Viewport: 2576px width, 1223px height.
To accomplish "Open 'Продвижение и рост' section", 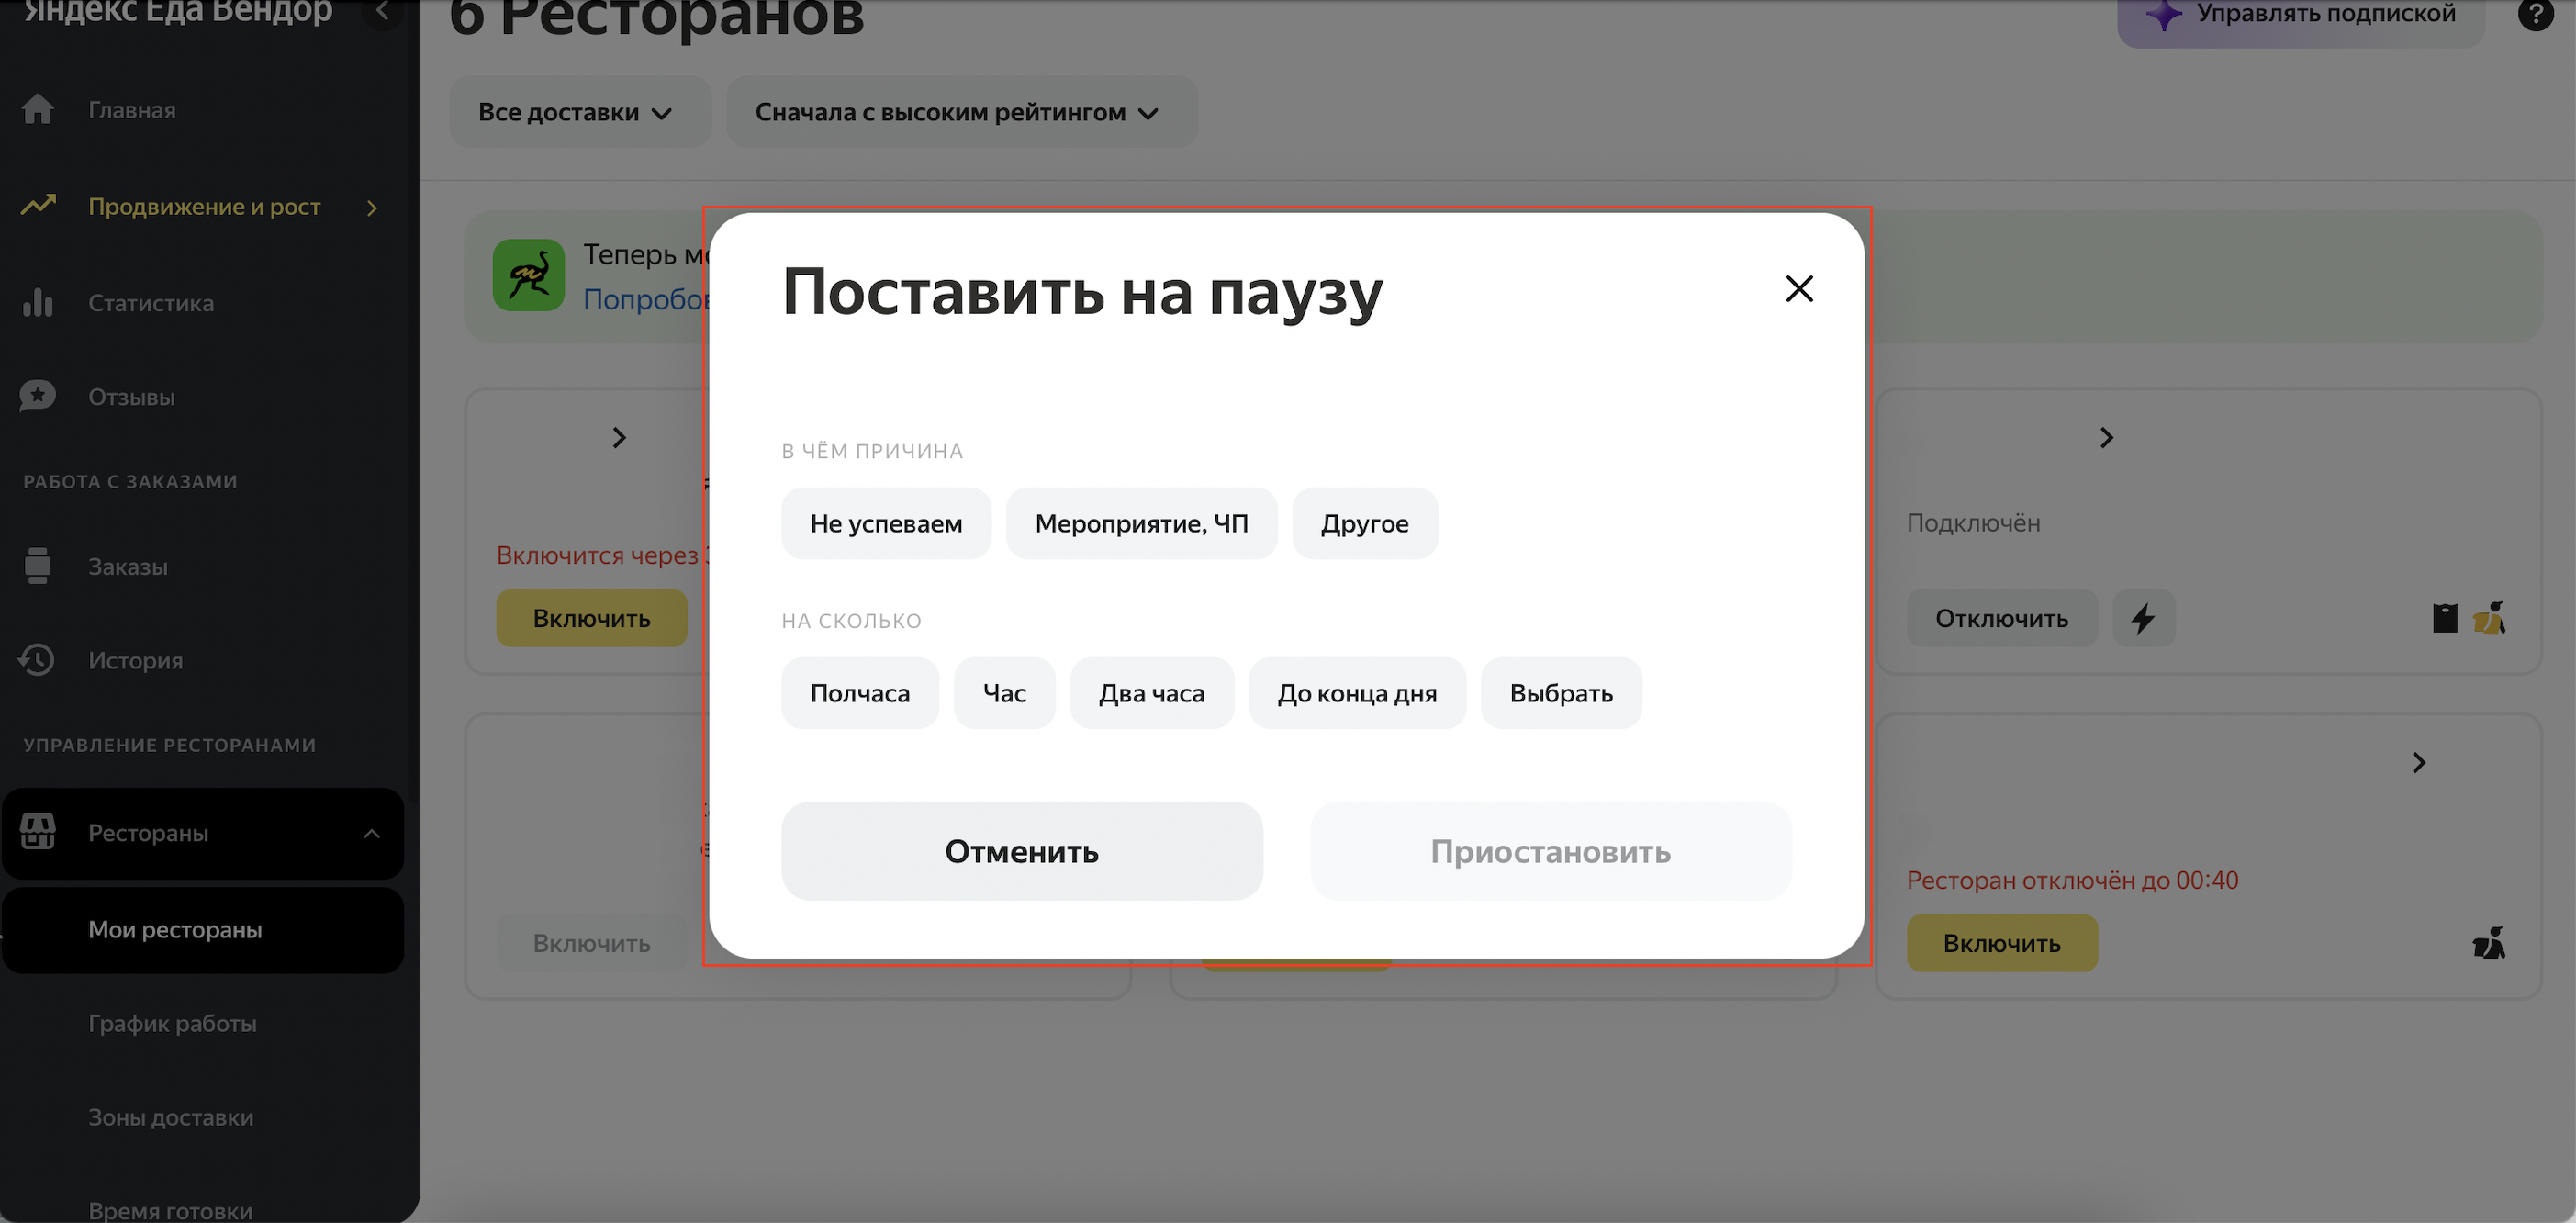I will click(x=204, y=207).
